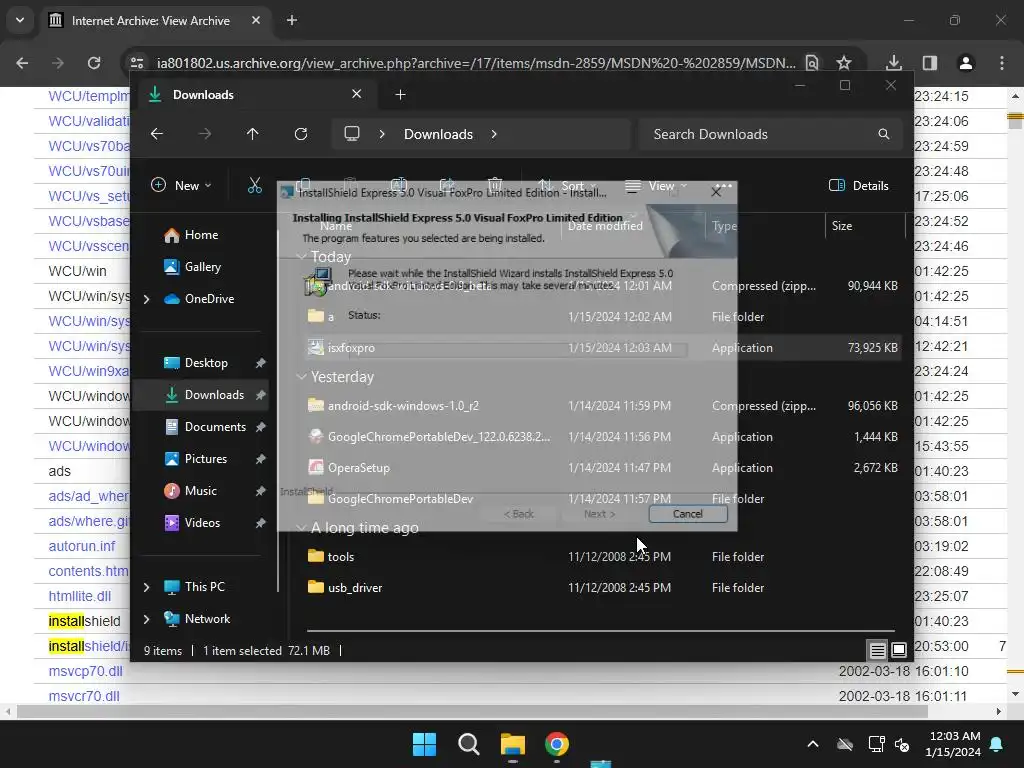Open the New item menu in File Explorer

pyautogui.click(x=182, y=185)
